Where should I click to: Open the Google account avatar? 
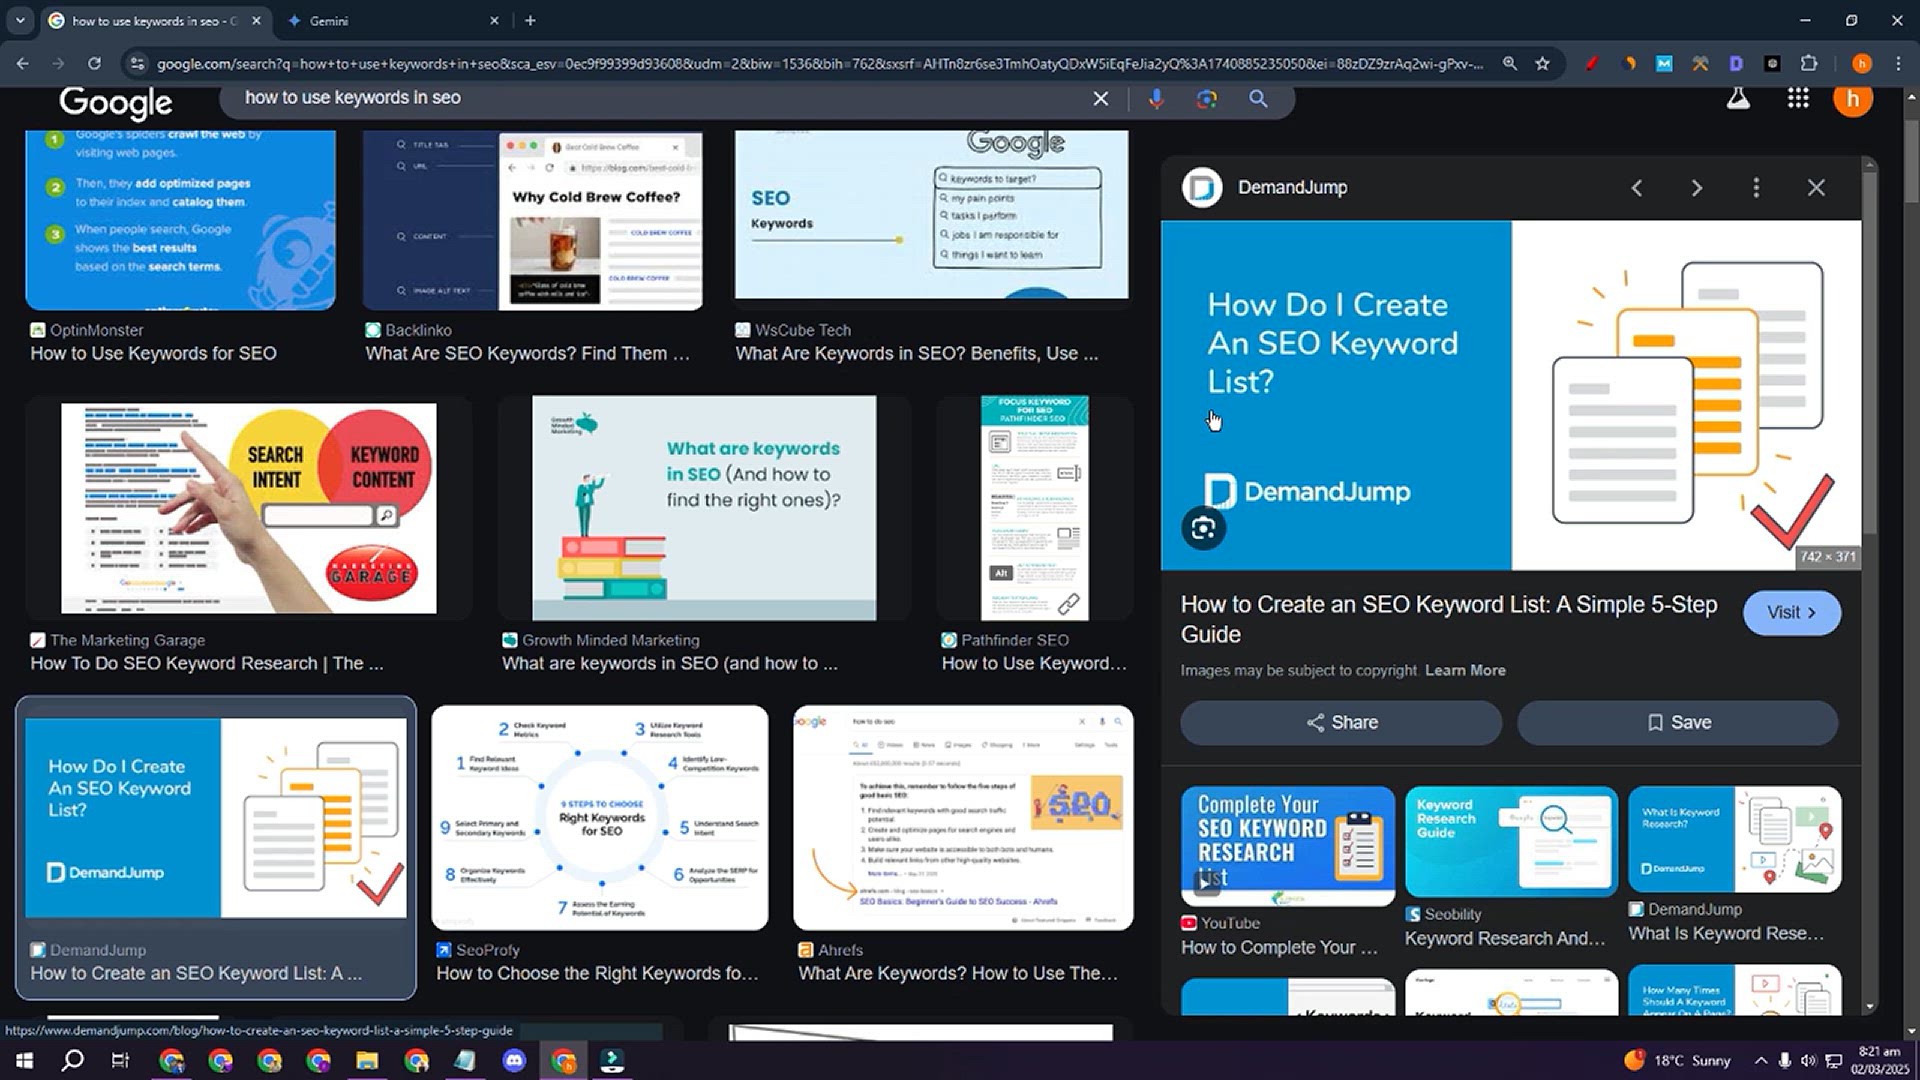[x=1852, y=98]
